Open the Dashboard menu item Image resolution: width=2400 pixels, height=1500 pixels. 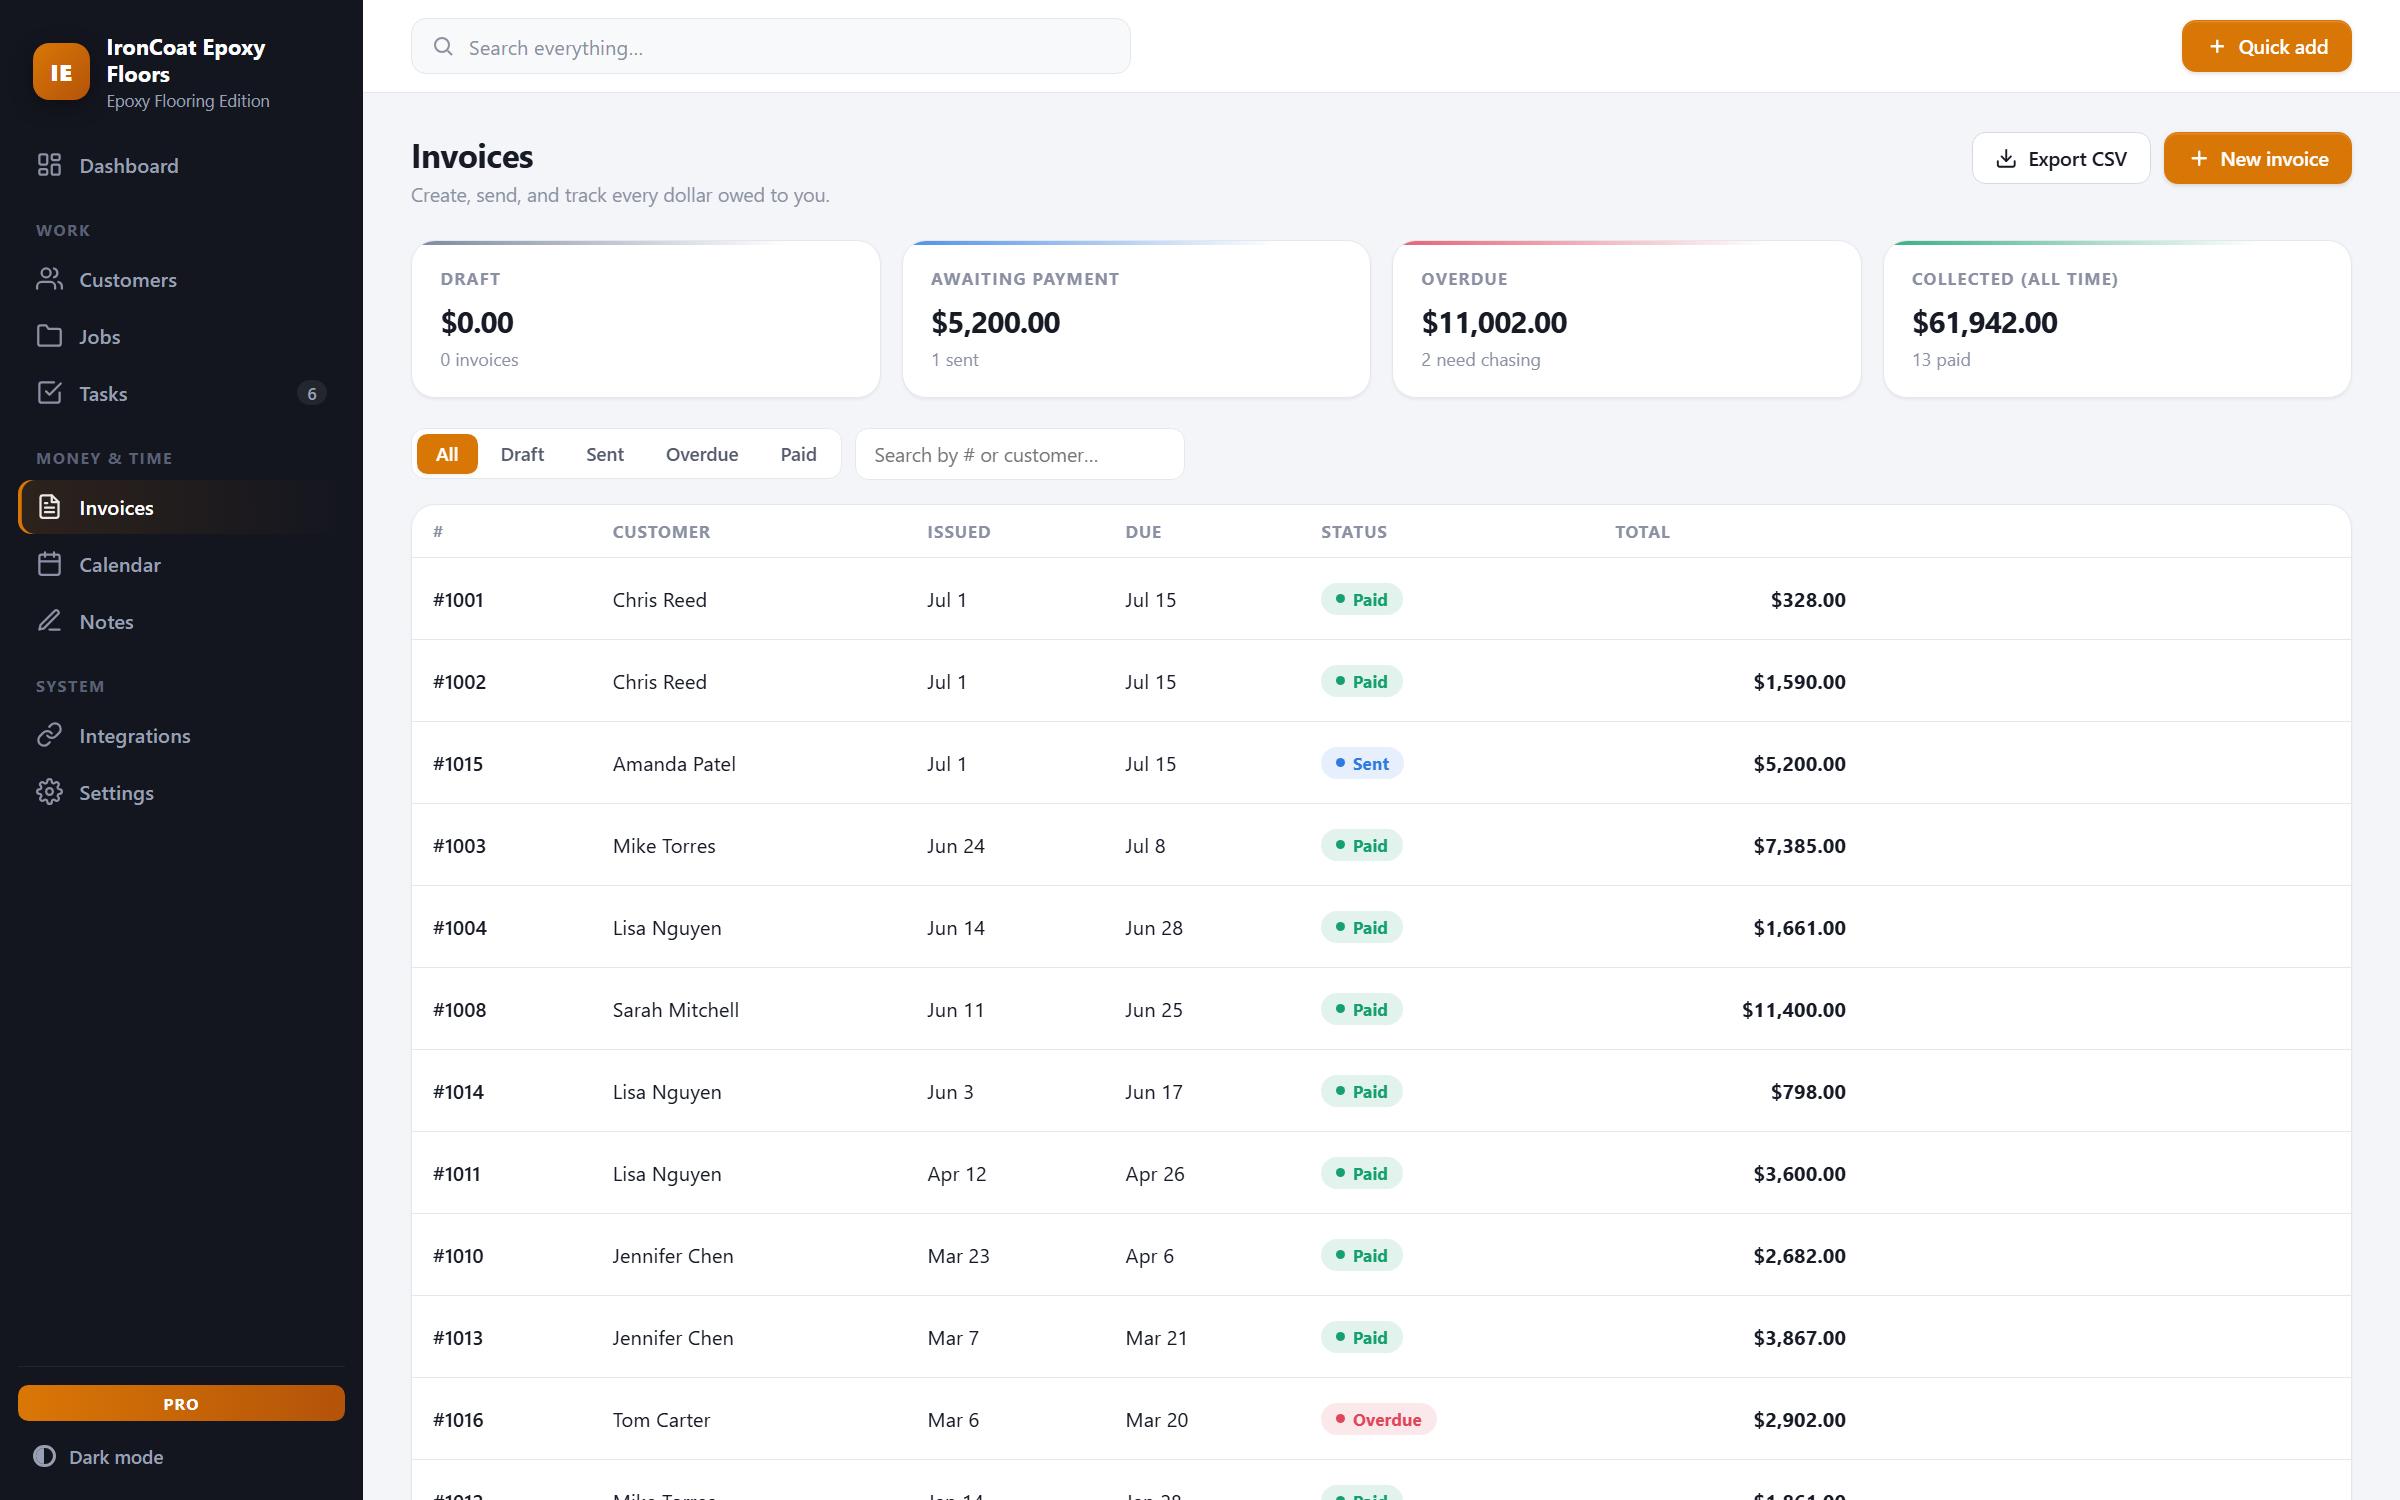coord(181,165)
